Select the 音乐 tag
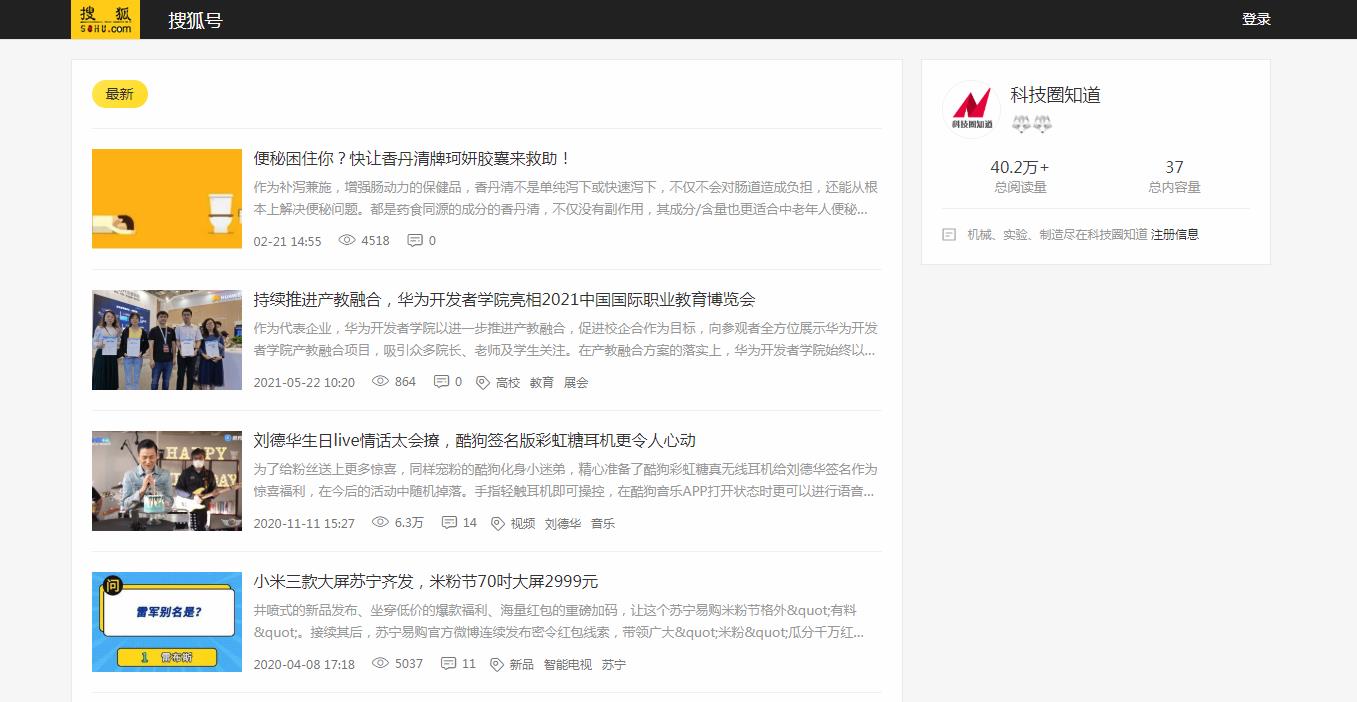 click(x=603, y=523)
